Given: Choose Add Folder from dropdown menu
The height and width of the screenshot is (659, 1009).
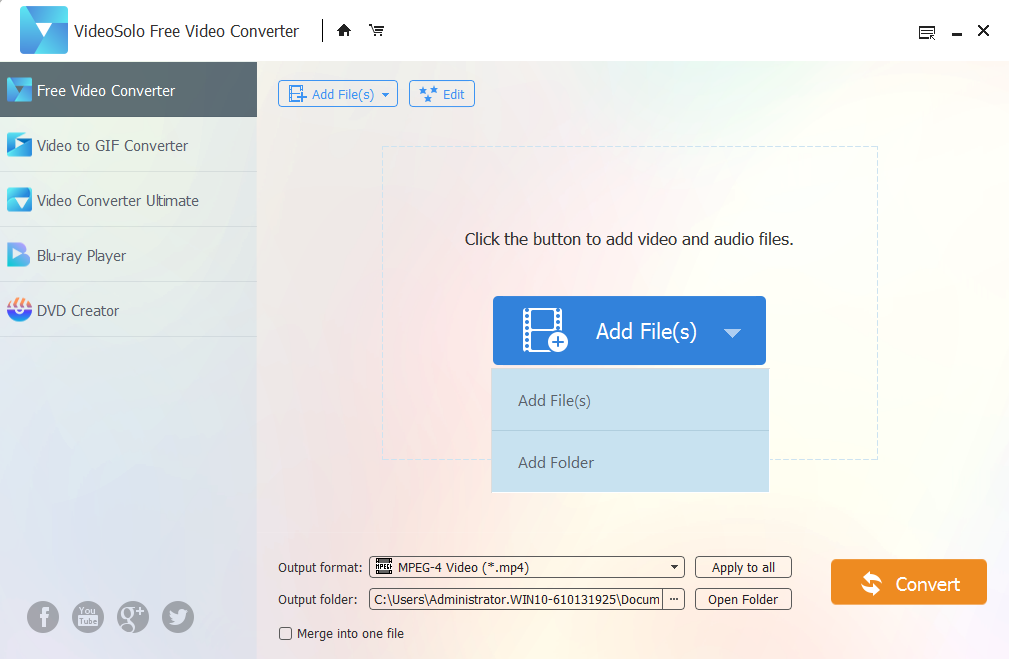Looking at the screenshot, I should click(630, 462).
